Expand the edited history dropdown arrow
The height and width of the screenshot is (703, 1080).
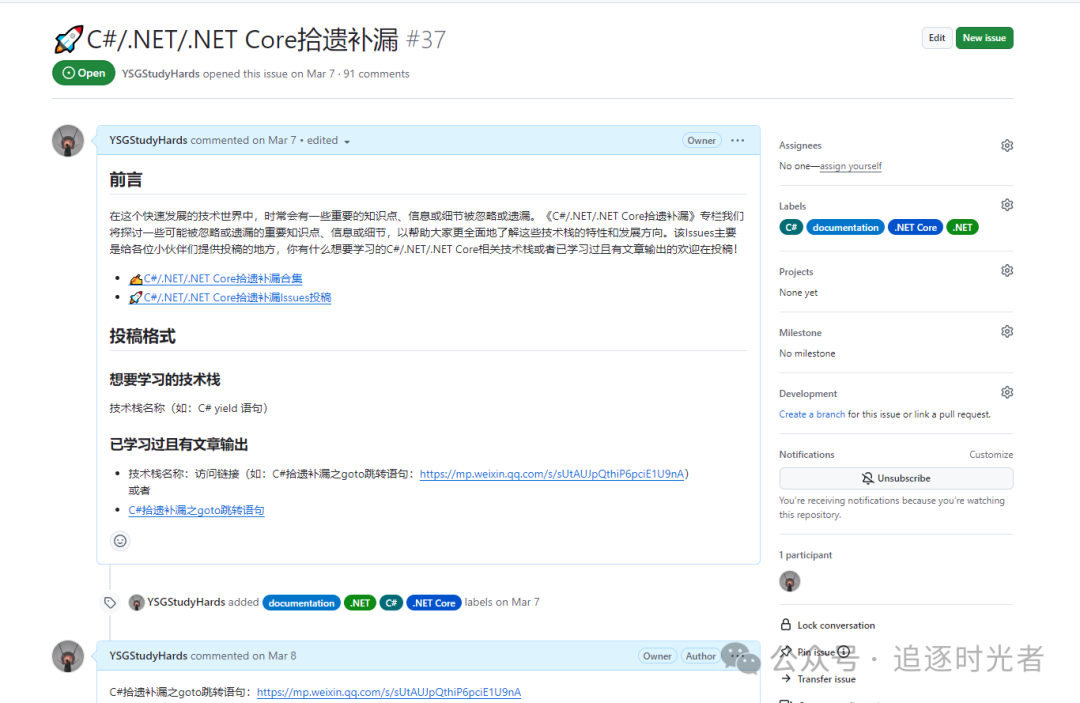347,142
